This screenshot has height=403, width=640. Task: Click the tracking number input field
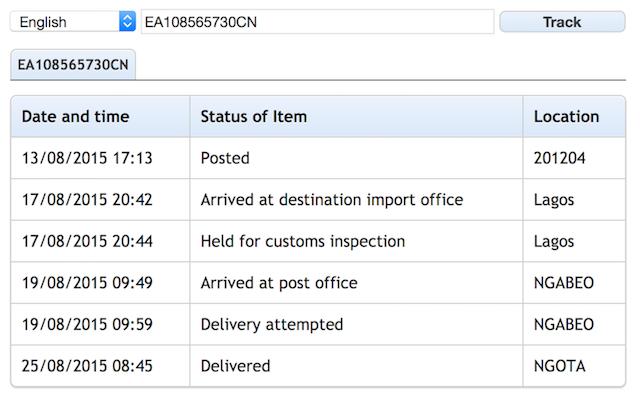click(x=317, y=22)
